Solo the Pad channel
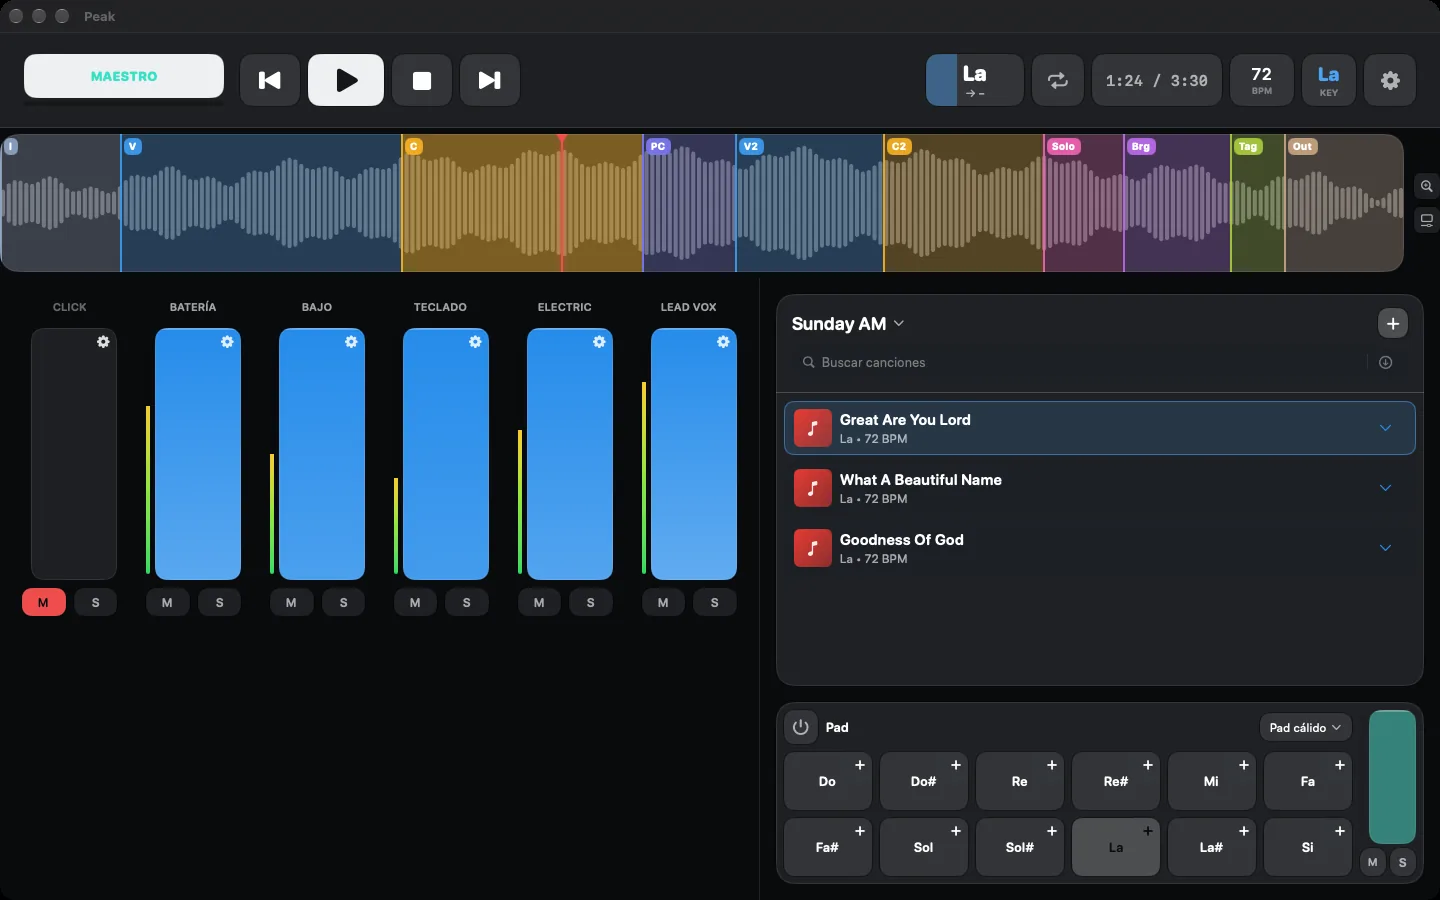The image size is (1440, 900). coord(1403,862)
